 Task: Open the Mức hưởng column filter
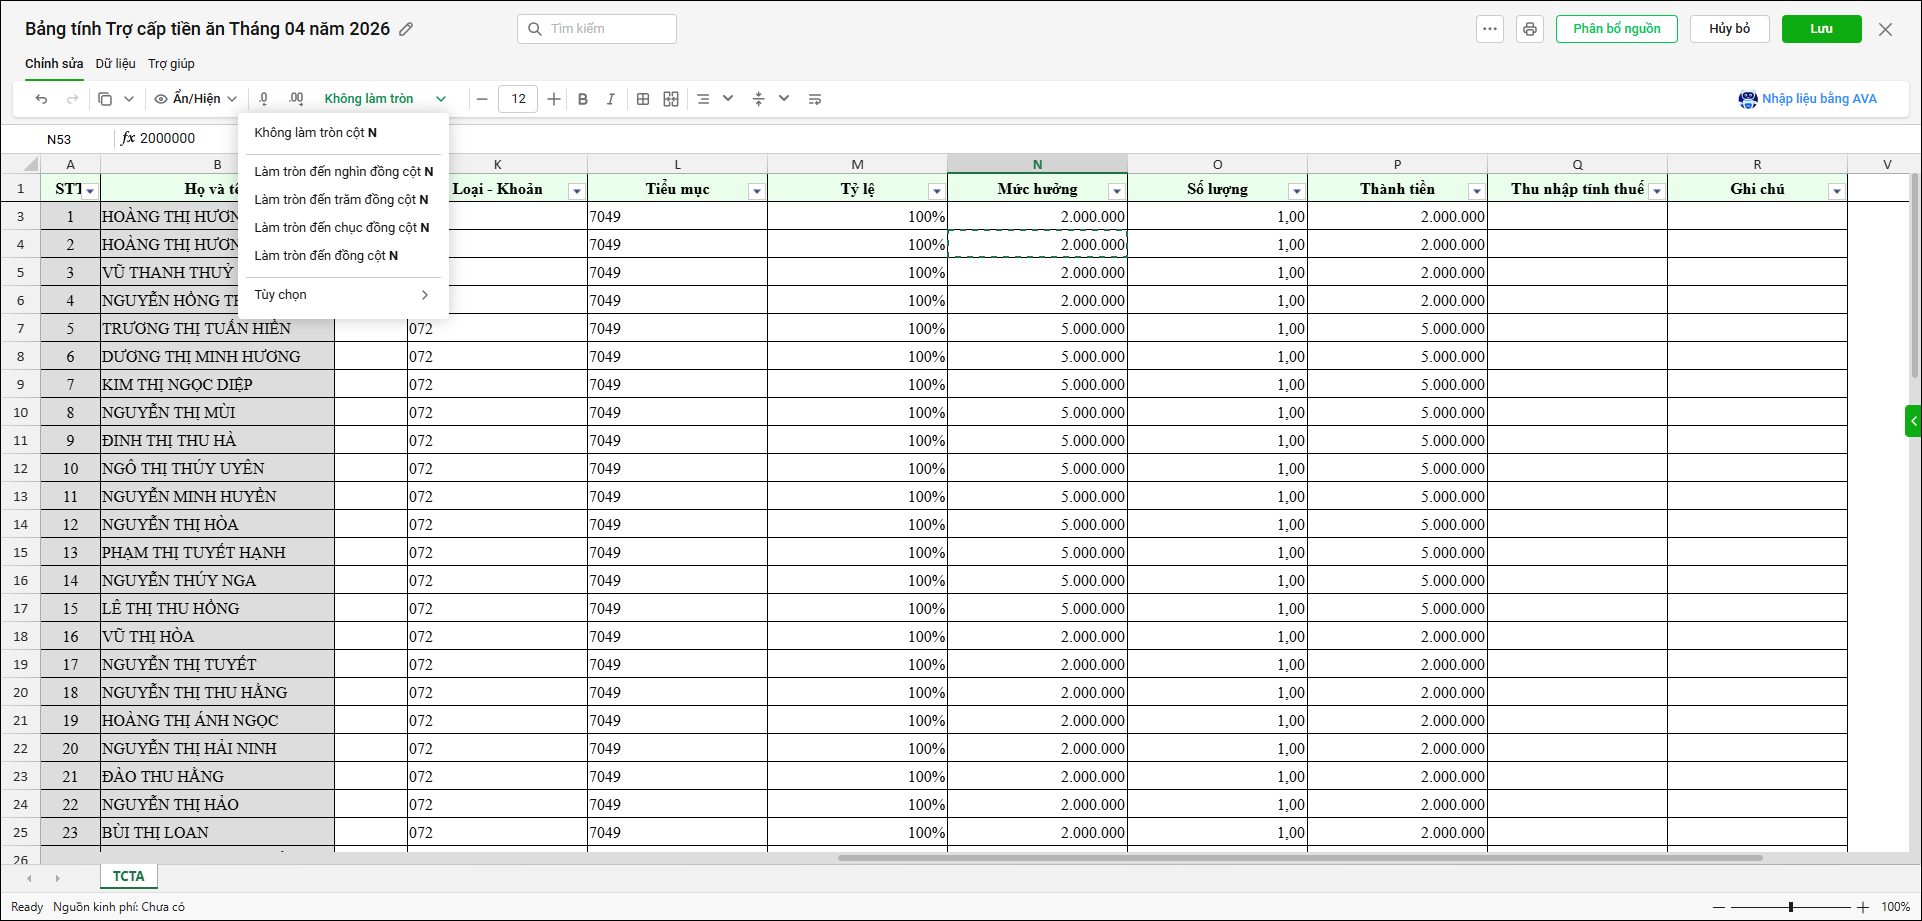[x=1116, y=191]
